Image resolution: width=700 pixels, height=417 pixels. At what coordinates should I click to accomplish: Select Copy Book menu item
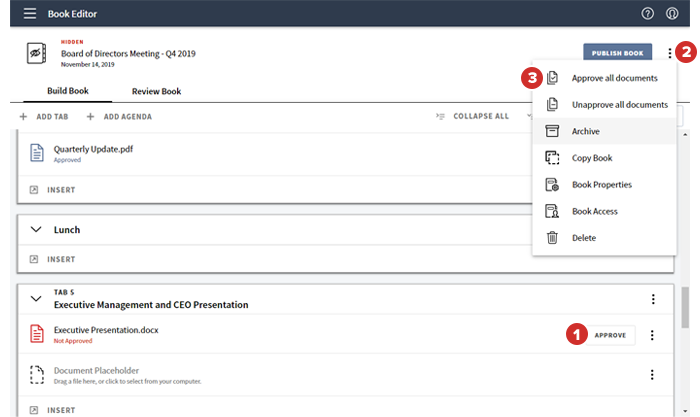point(591,158)
